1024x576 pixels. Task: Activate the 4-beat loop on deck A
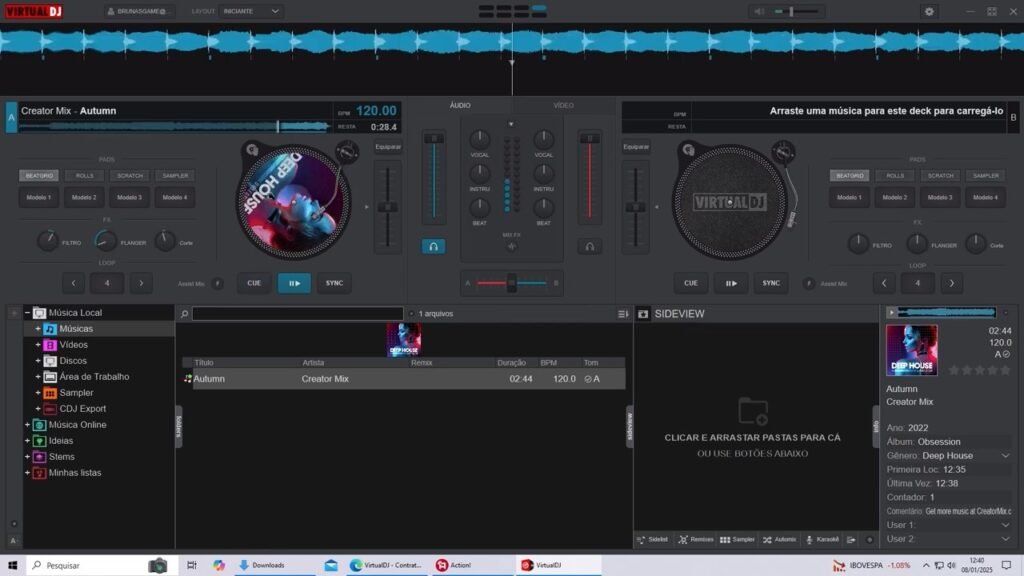click(x=107, y=283)
